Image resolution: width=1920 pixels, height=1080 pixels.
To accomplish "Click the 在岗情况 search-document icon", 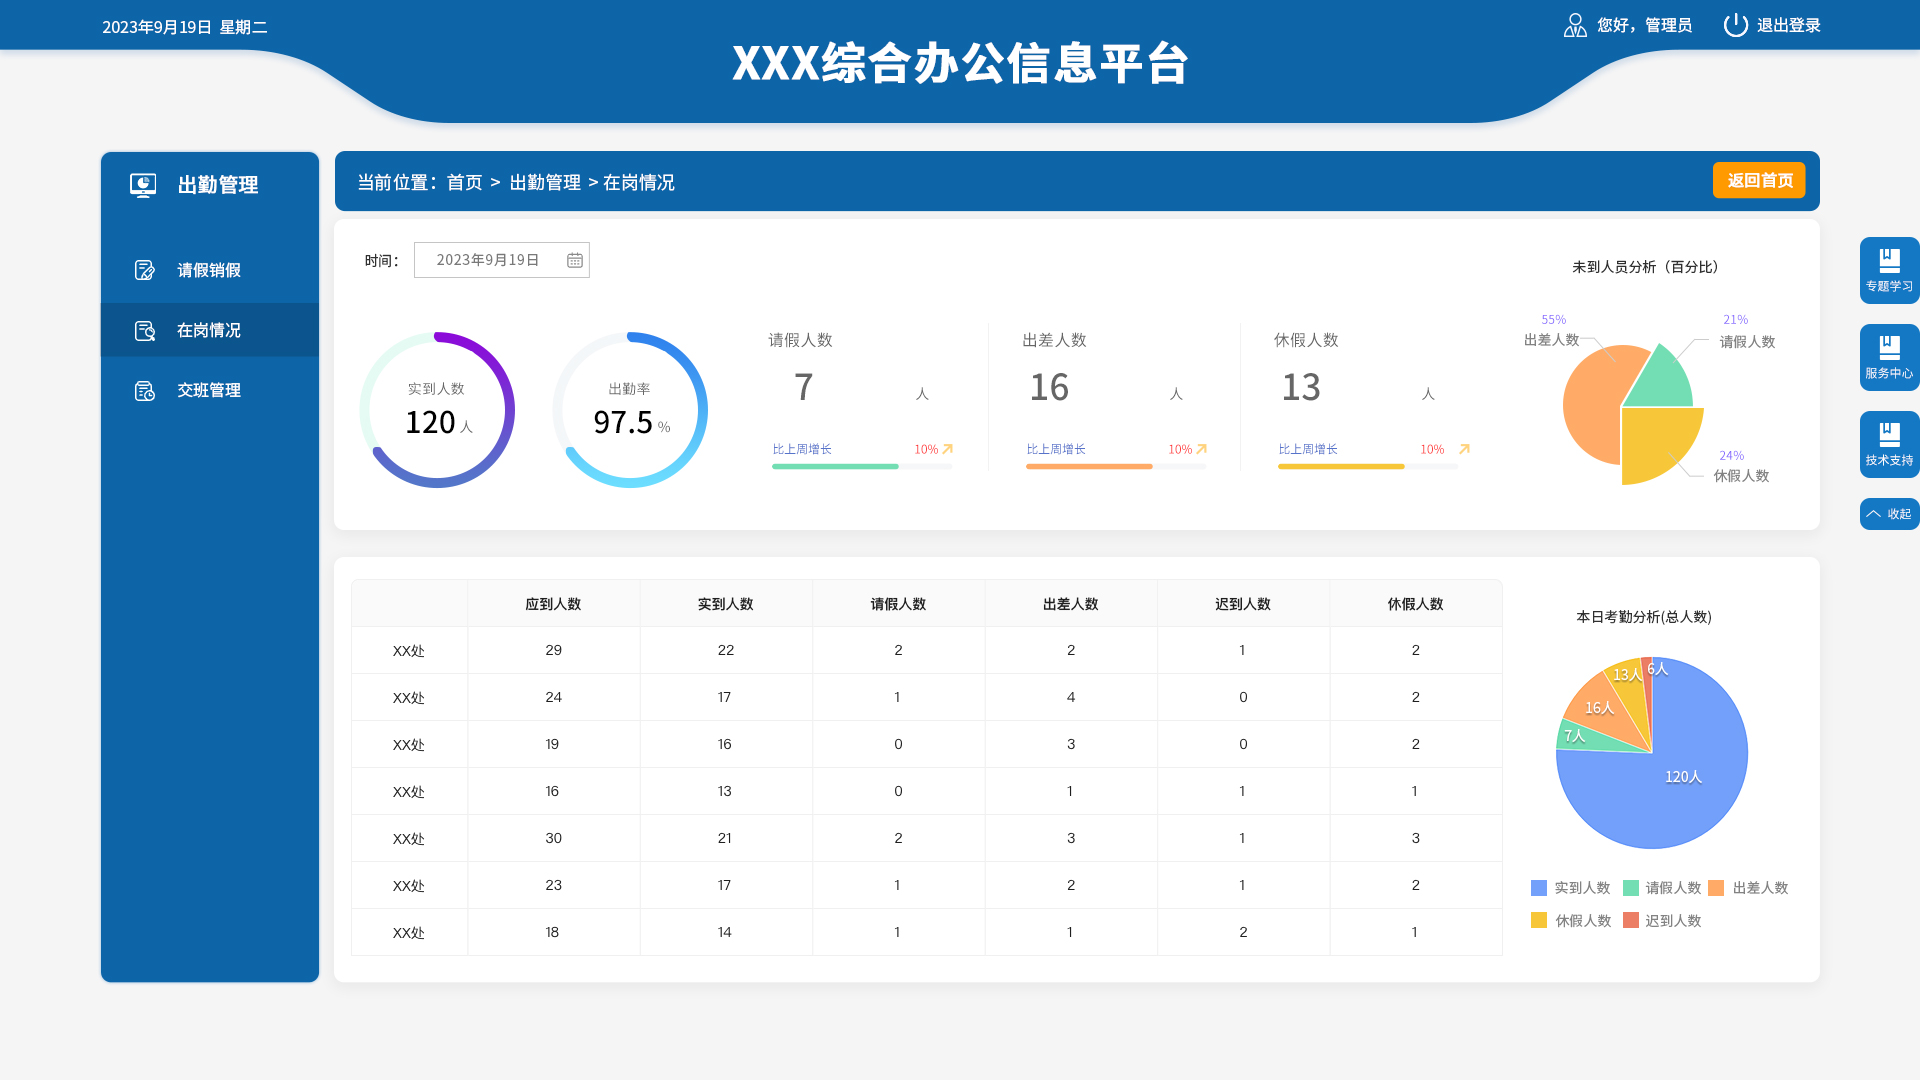I will [x=145, y=330].
